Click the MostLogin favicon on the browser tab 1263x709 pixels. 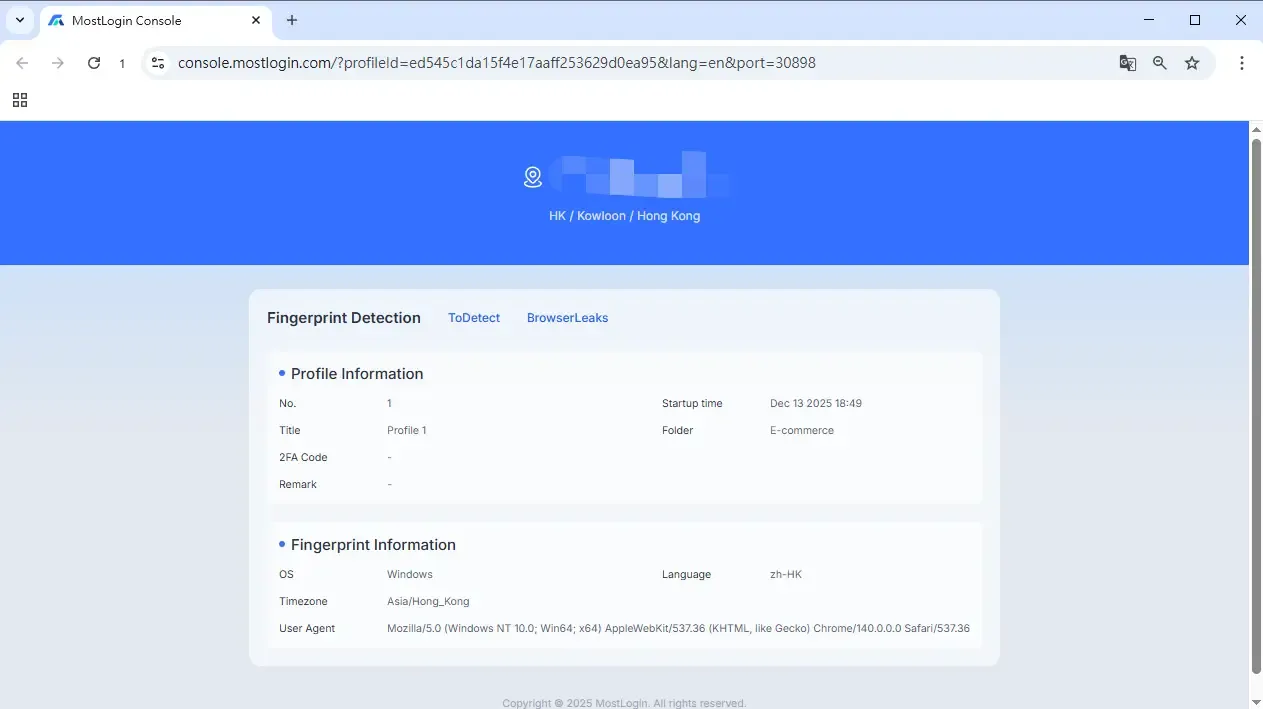pyautogui.click(x=57, y=20)
